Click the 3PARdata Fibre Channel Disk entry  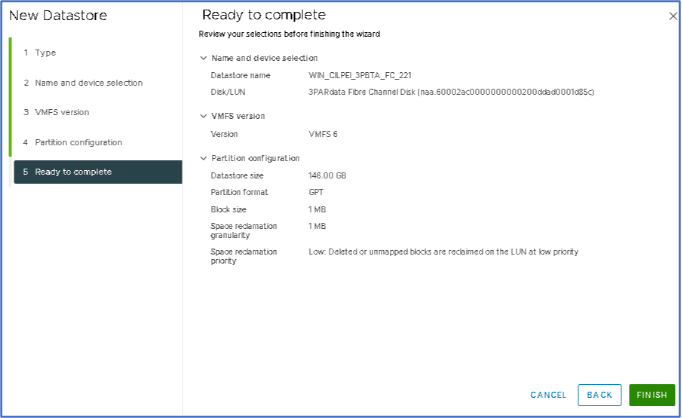452,92
